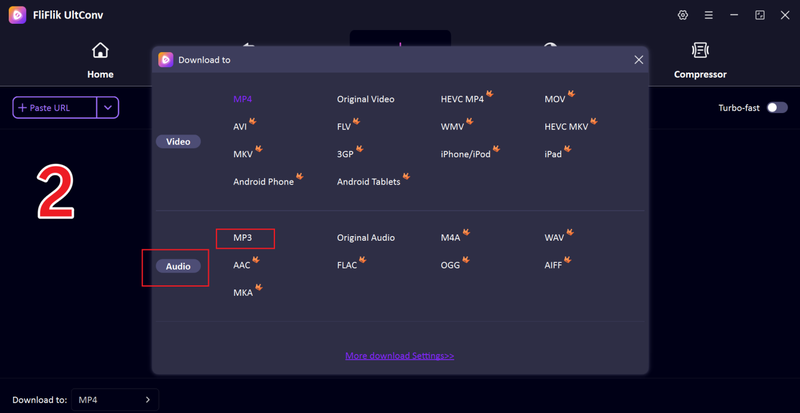Click the Paste URL button
Viewport: 800px width, 413px height.
click(55, 108)
